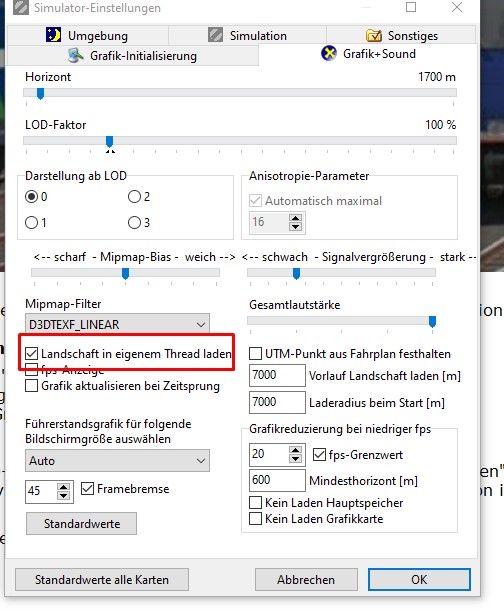
Task: Increase Framebremse value with up arrow
Action: pyautogui.click(x=64, y=487)
